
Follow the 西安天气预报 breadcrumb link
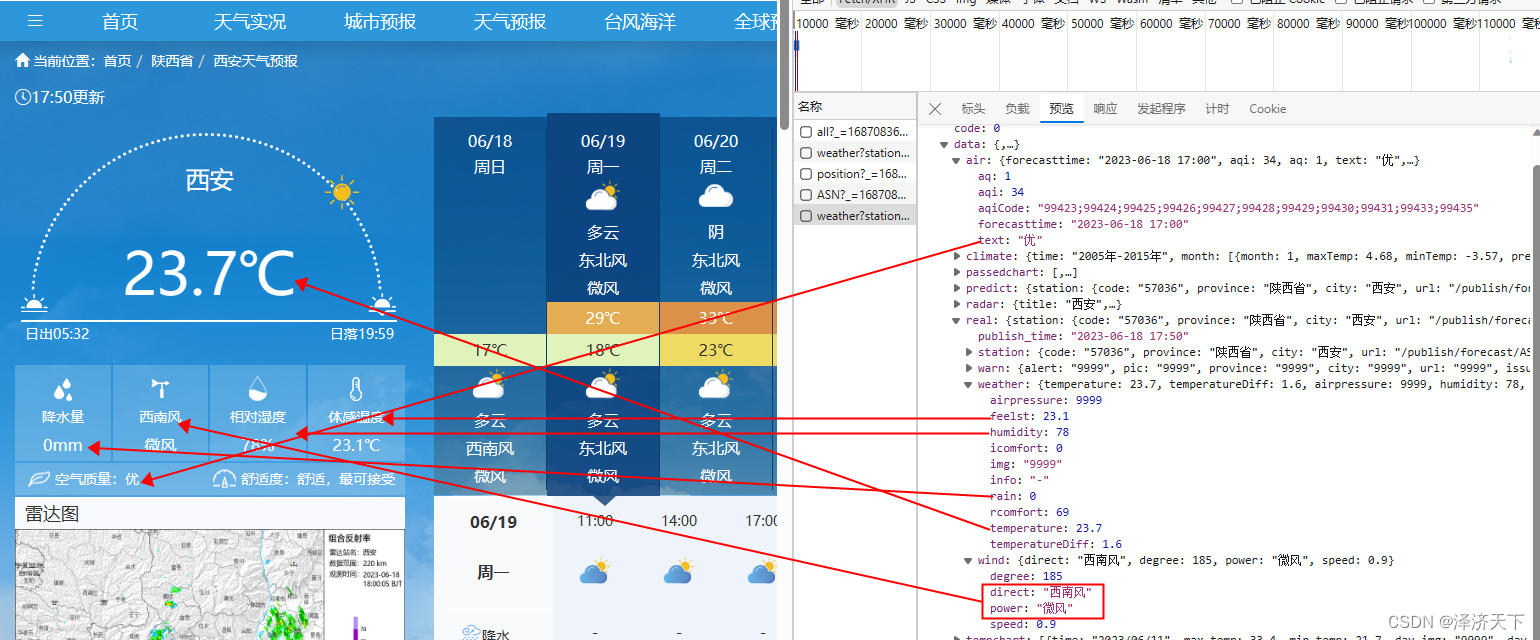255,61
